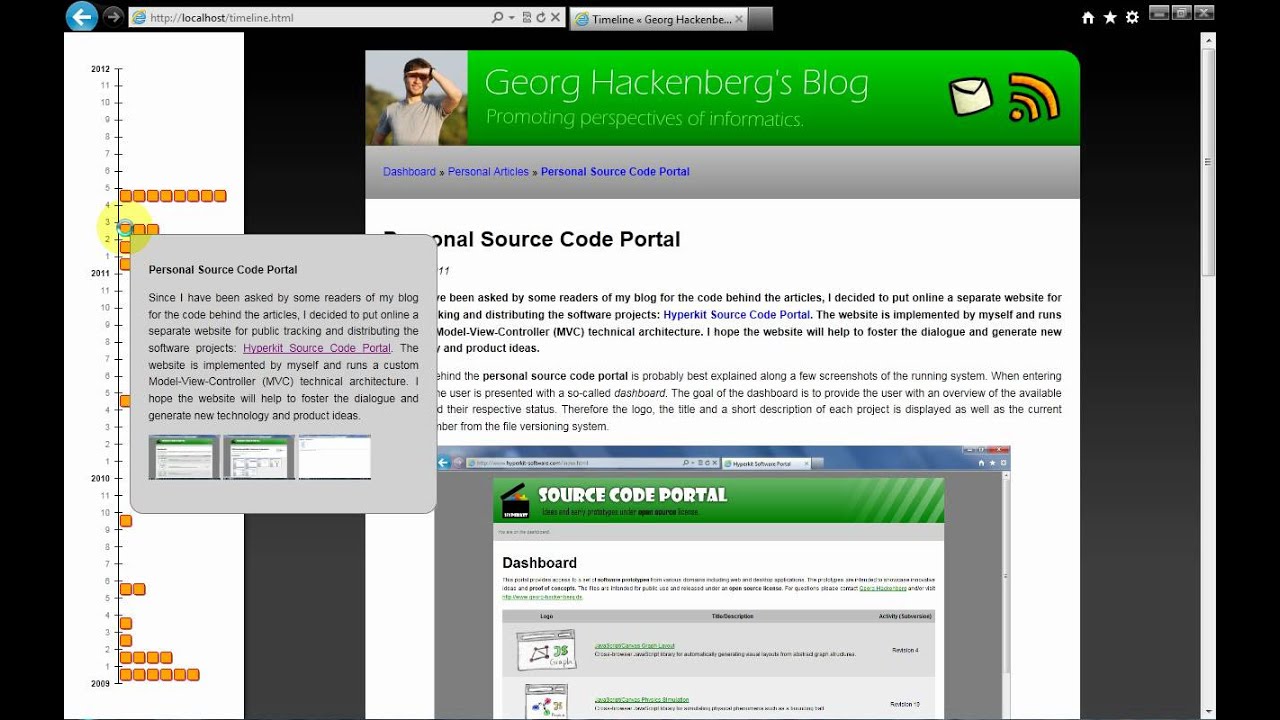Open a new tab beside the Timeline tab
The width and height of the screenshot is (1280, 720).
(761, 19)
